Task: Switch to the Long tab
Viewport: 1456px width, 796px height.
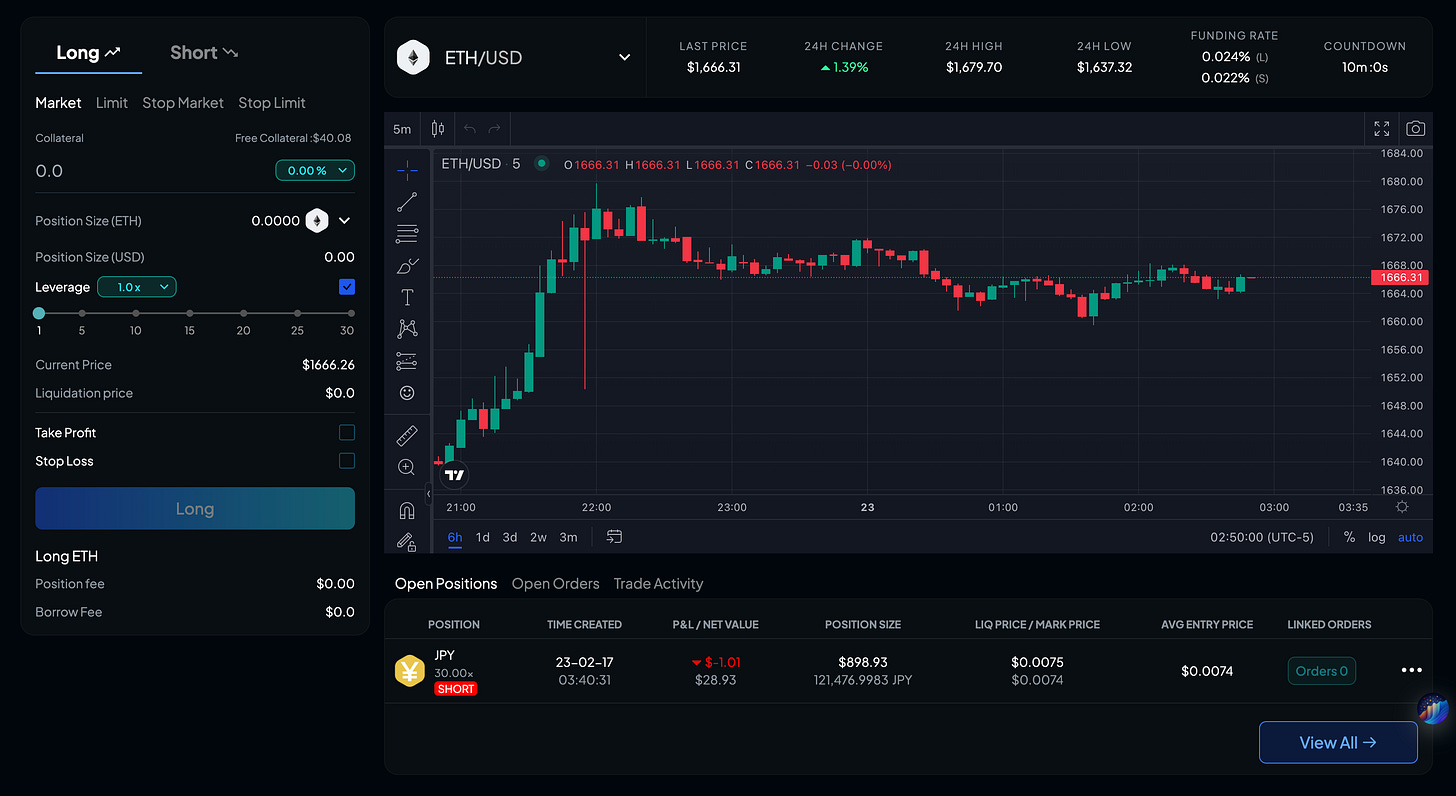Action: (88, 53)
